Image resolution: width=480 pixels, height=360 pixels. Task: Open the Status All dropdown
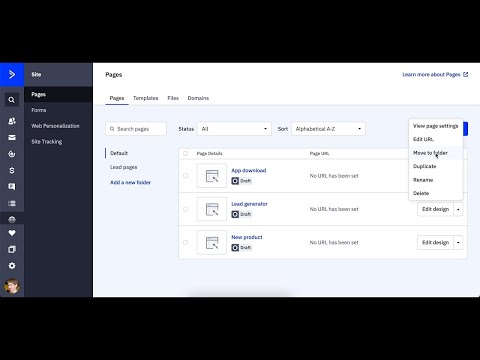(x=234, y=129)
